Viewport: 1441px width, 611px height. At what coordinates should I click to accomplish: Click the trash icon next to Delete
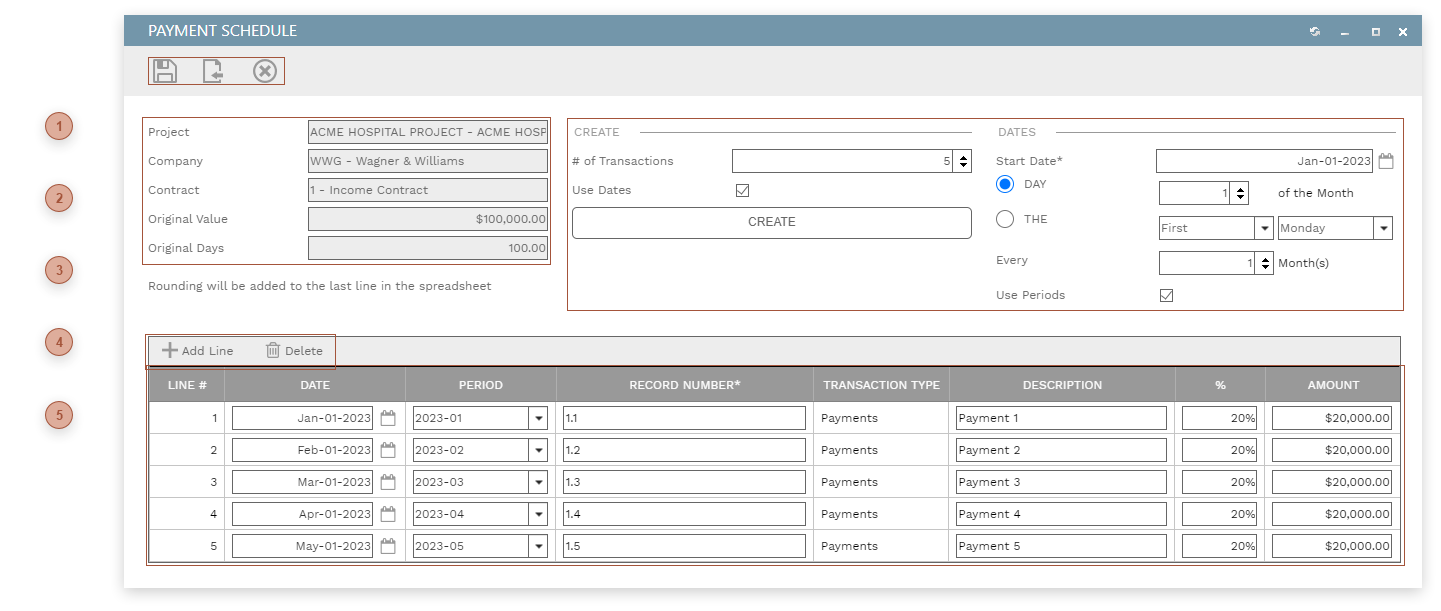click(274, 350)
